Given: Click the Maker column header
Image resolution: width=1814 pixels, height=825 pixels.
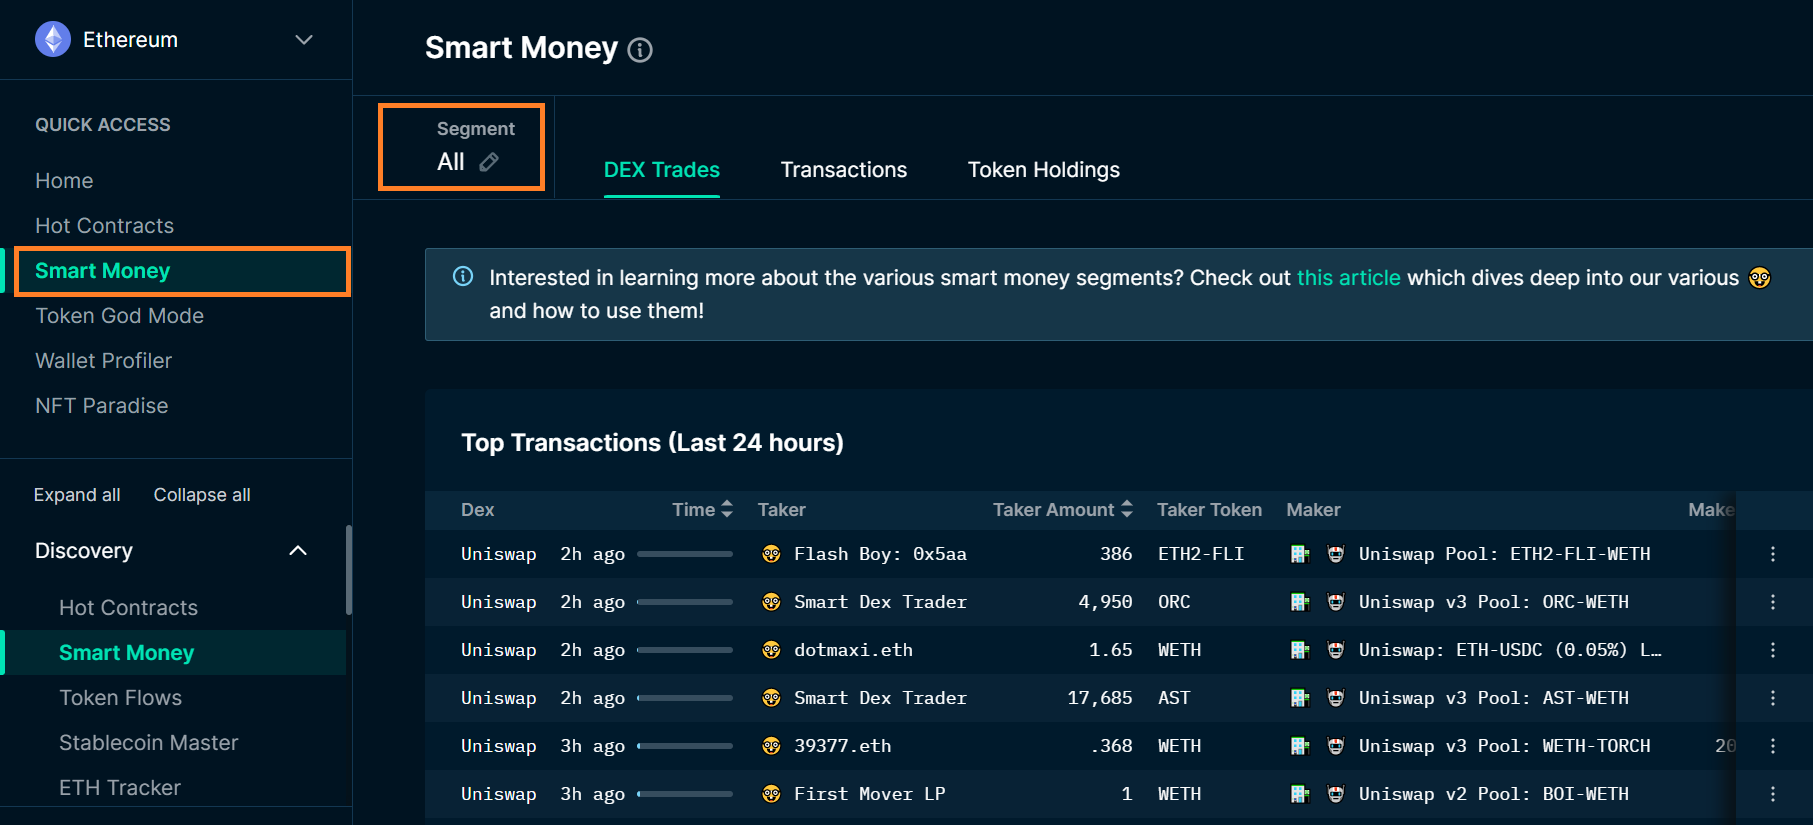Looking at the screenshot, I should [1313, 510].
